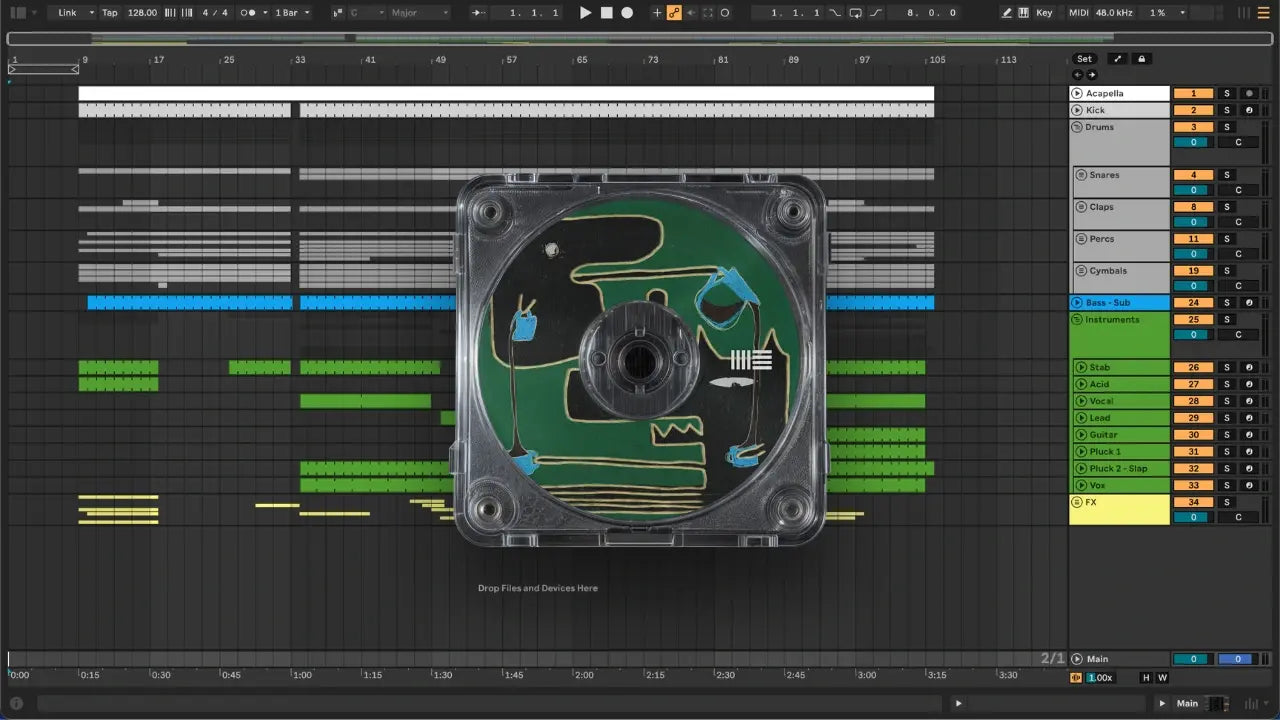Viewport: 1280px width, 720px height.
Task: Toggle the browser show/hide icon
Action: tap(18, 13)
